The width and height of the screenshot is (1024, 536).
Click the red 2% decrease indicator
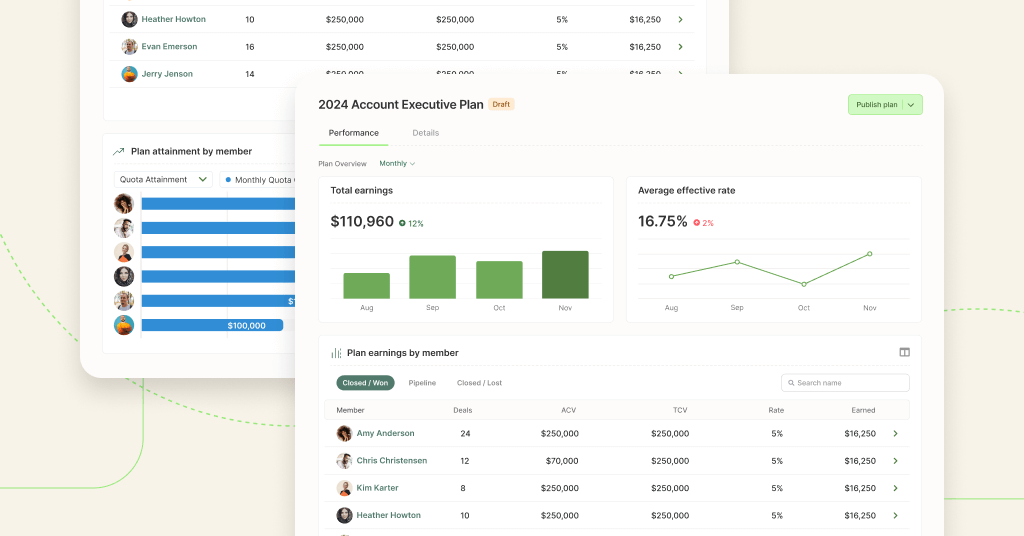coord(703,223)
